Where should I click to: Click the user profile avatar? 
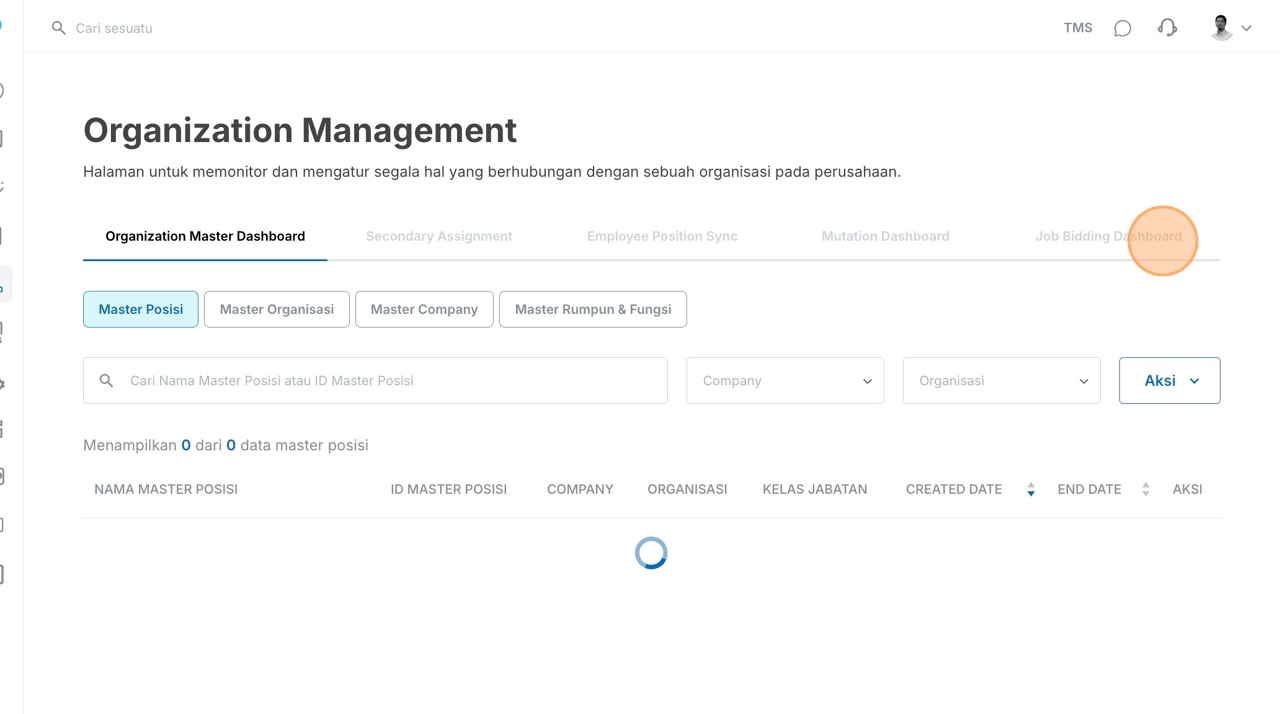coord(1221,28)
